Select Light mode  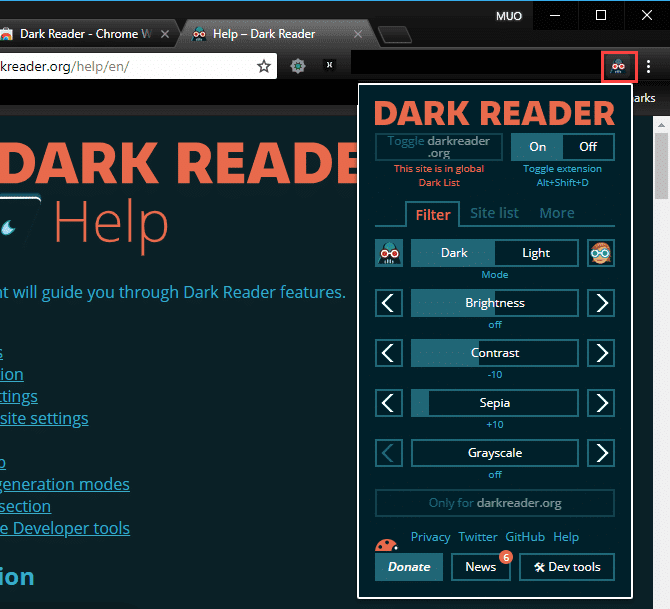pos(536,253)
